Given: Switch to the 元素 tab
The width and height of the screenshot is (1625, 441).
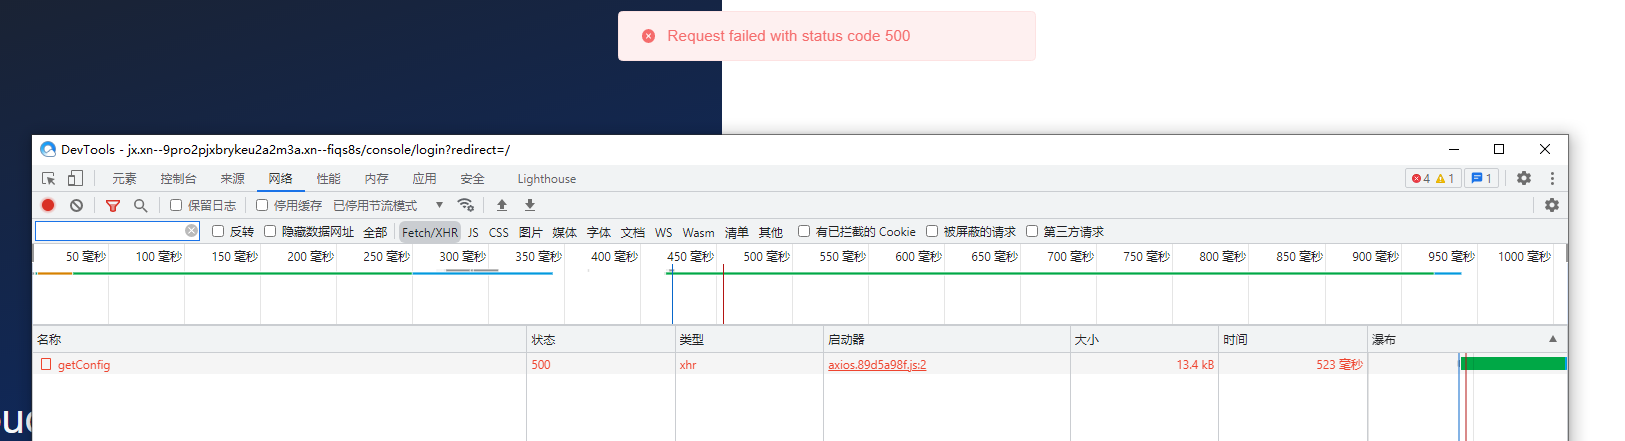Looking at the screenshot, I should pos(124,179).
